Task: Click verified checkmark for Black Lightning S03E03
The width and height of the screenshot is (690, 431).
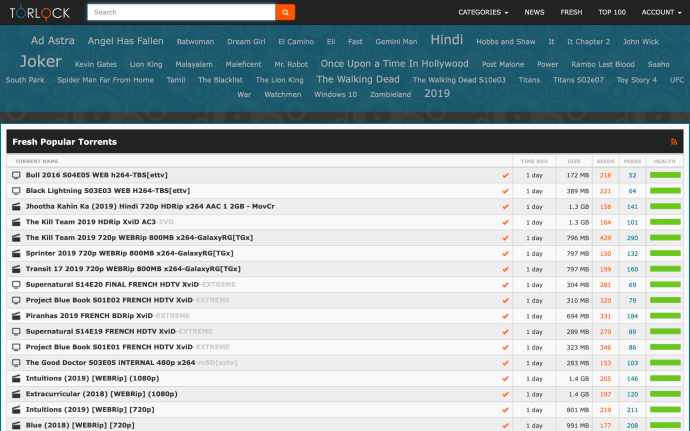Action: point(505,190)
